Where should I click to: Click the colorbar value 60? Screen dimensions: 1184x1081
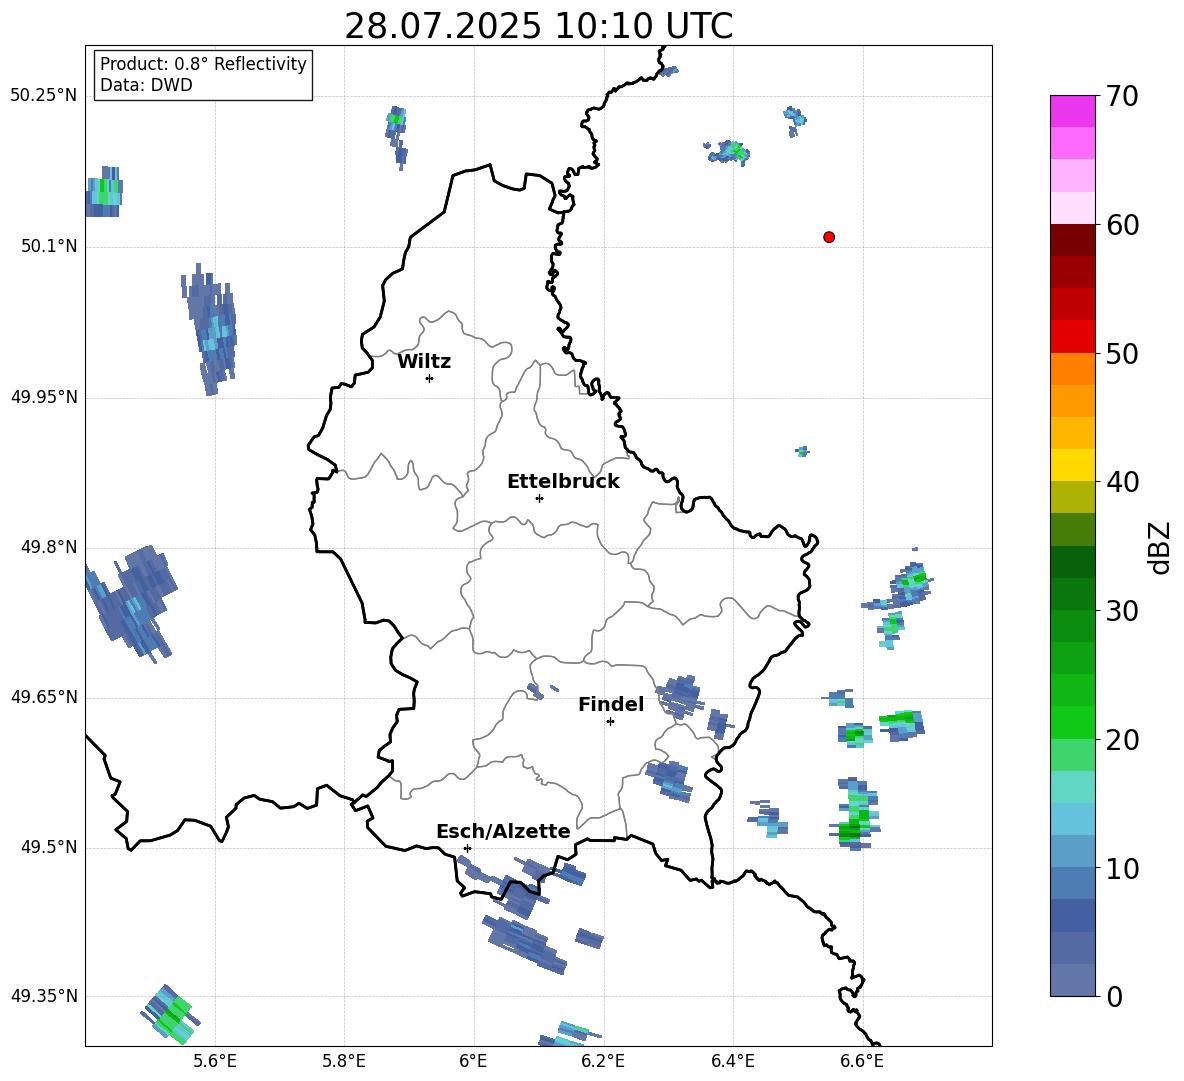(x=1122, y=225)
